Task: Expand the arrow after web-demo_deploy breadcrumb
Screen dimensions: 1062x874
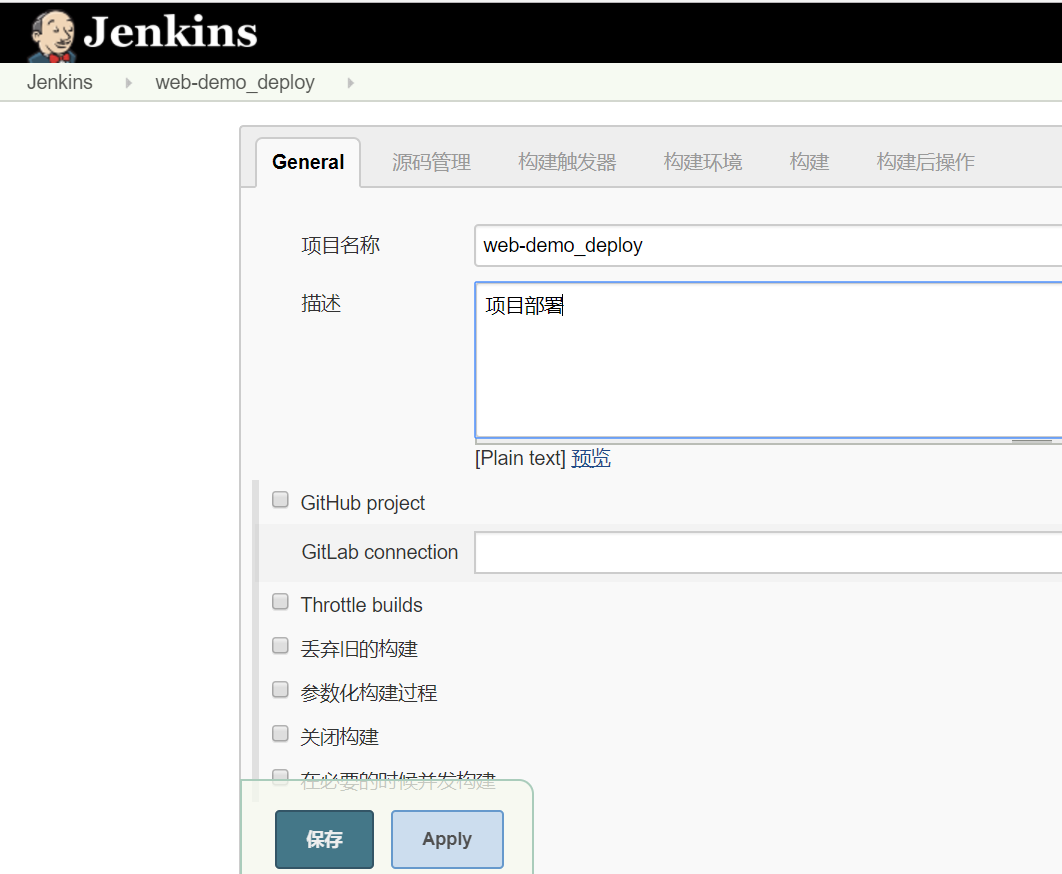Action: point(350,83)
